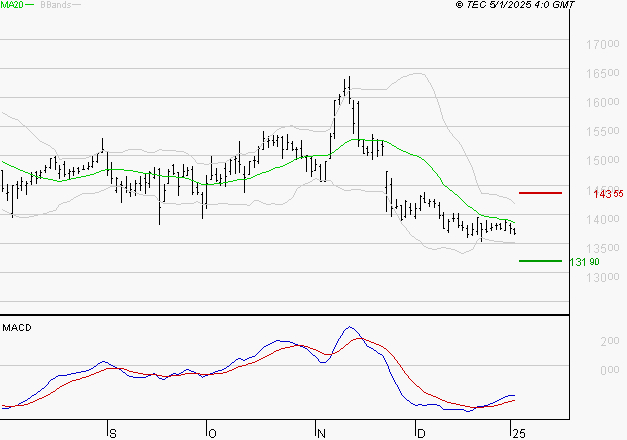The image size is (627, 440).
Task: Click the S month marker on time axis
Action: [113, 434]
